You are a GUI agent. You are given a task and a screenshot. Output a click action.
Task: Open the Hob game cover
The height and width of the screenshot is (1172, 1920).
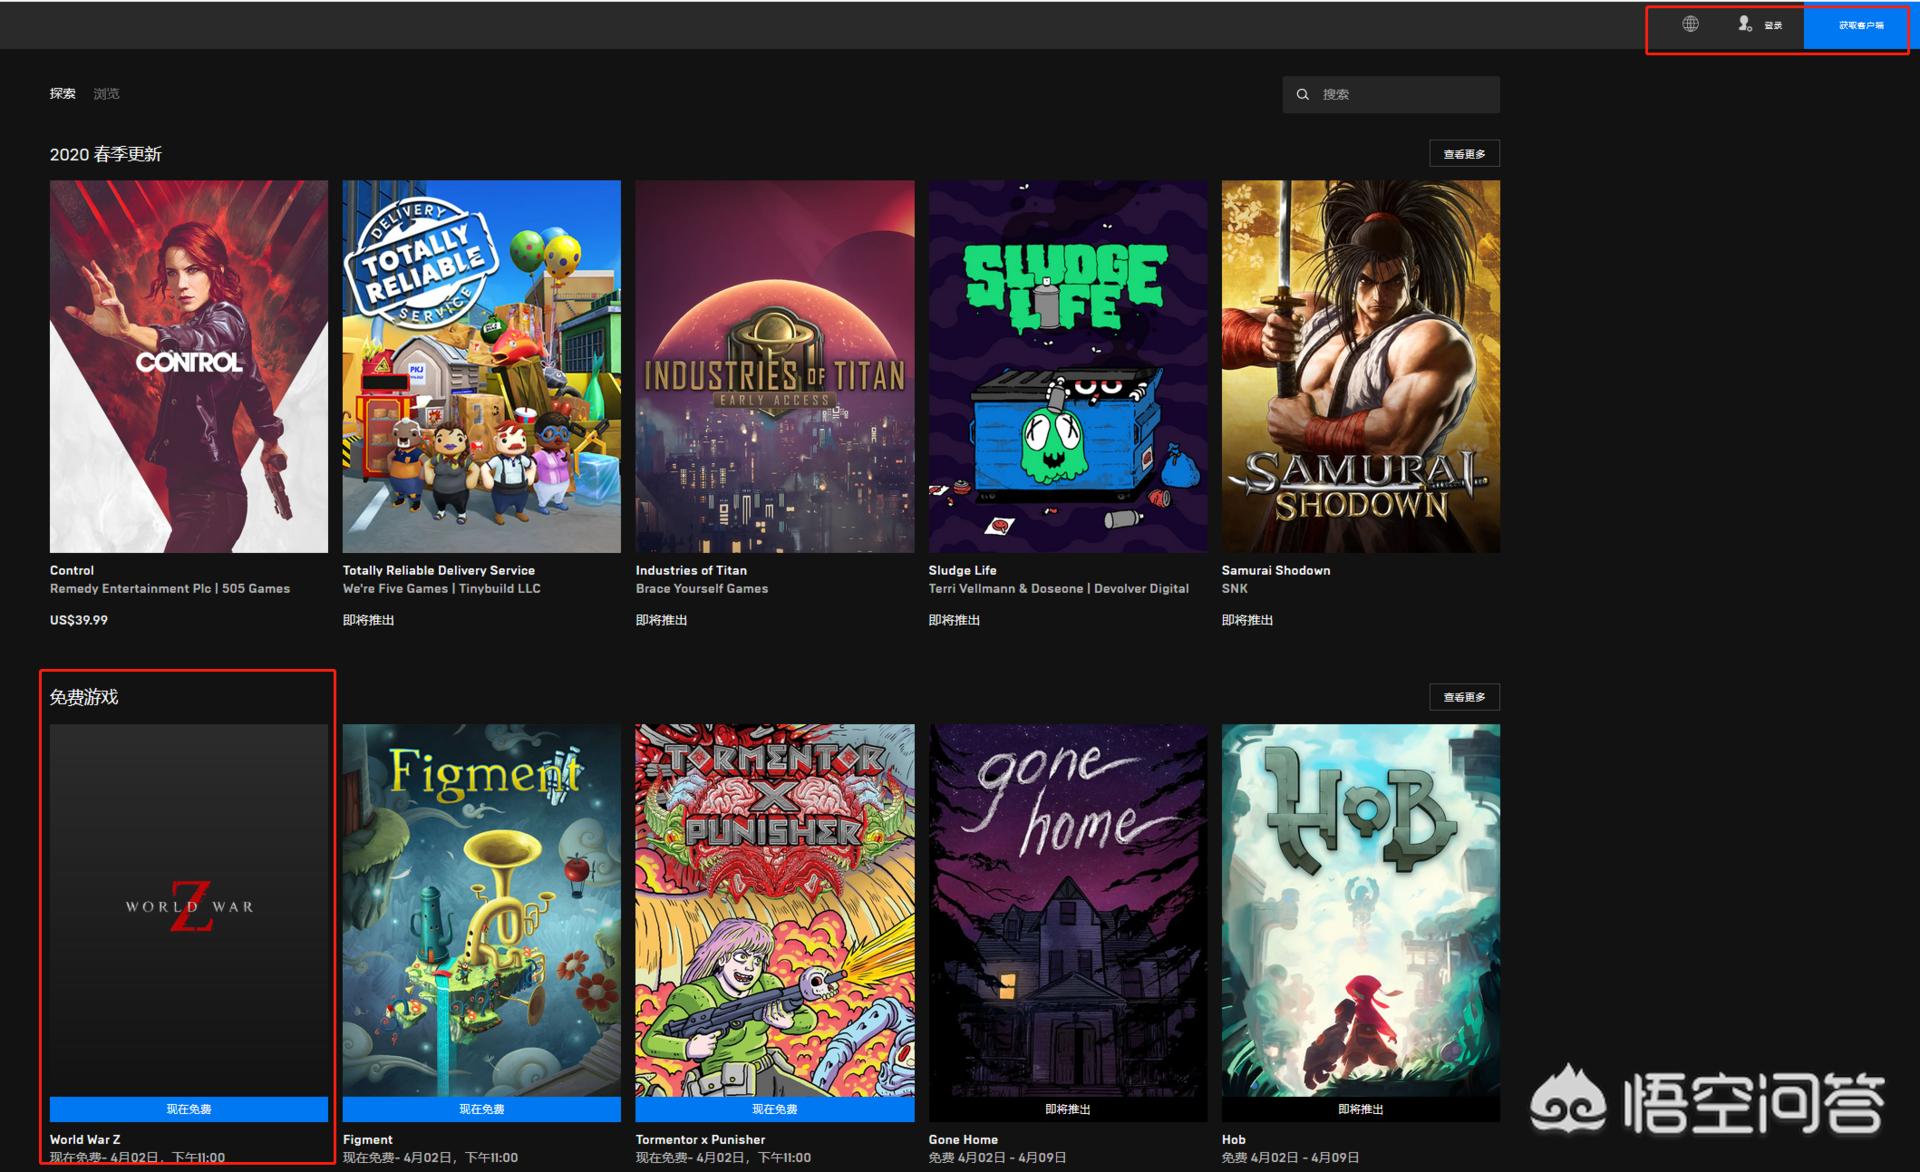[1361, 910]
